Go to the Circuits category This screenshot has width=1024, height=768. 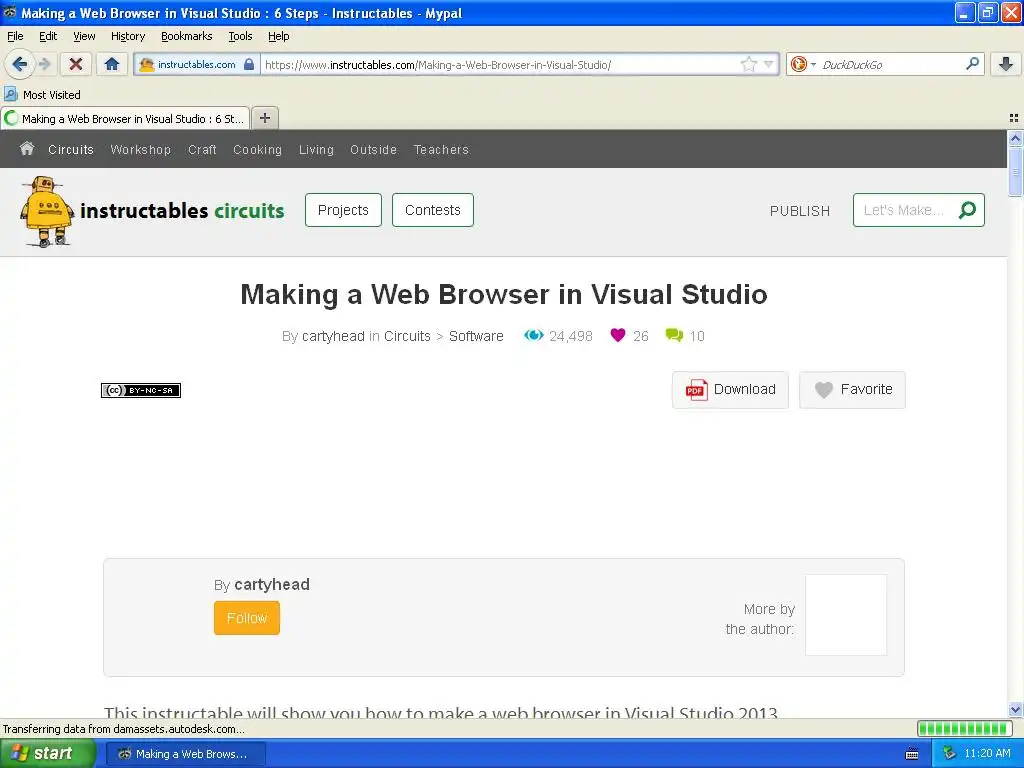[x=71, y=150]
